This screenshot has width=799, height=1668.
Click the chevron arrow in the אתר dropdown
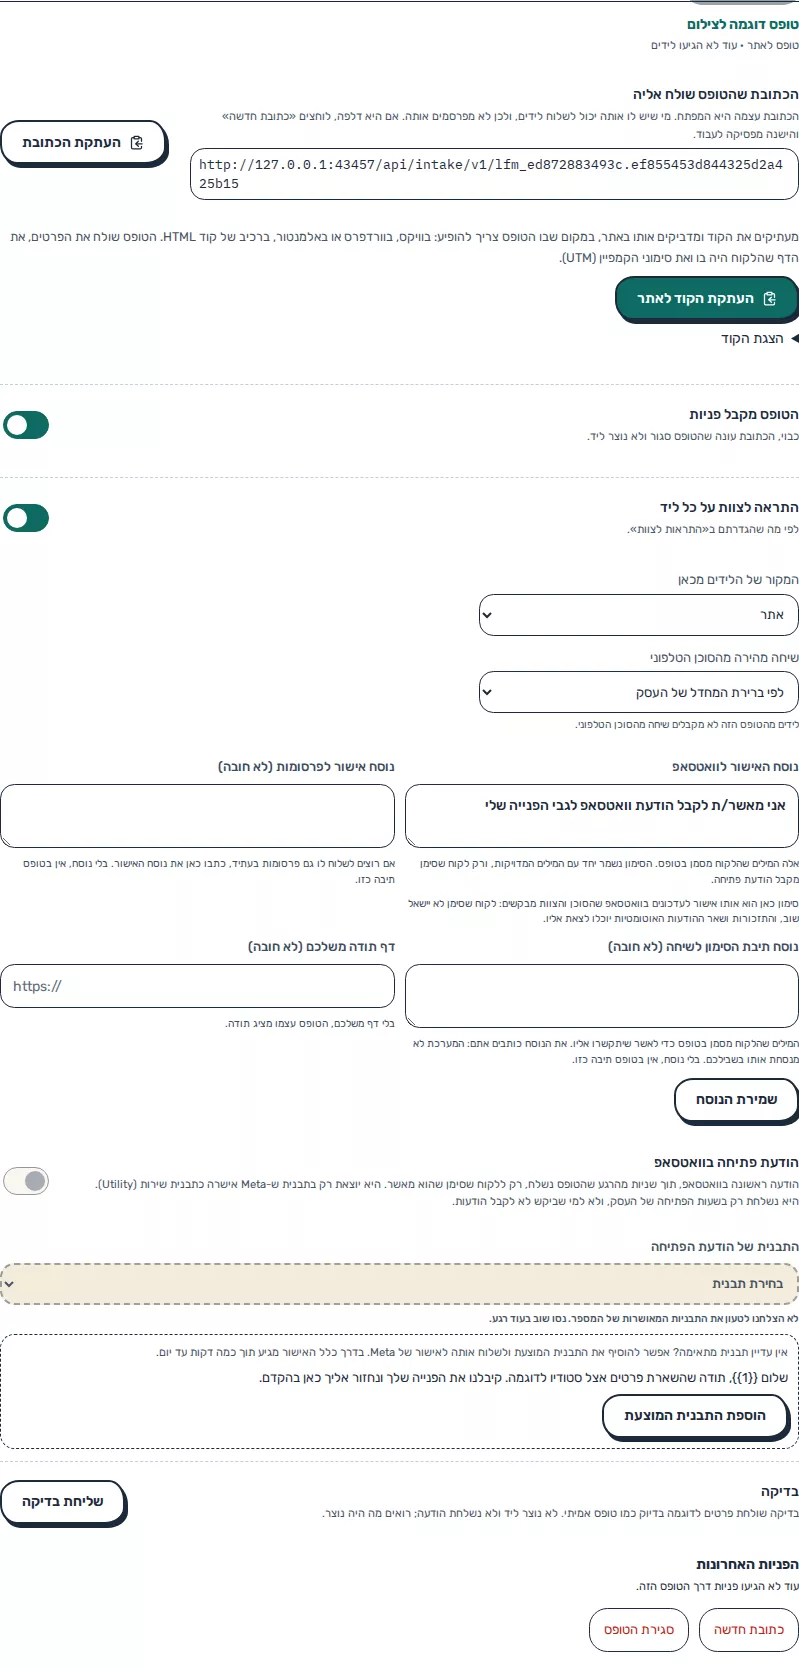[487, 615]
